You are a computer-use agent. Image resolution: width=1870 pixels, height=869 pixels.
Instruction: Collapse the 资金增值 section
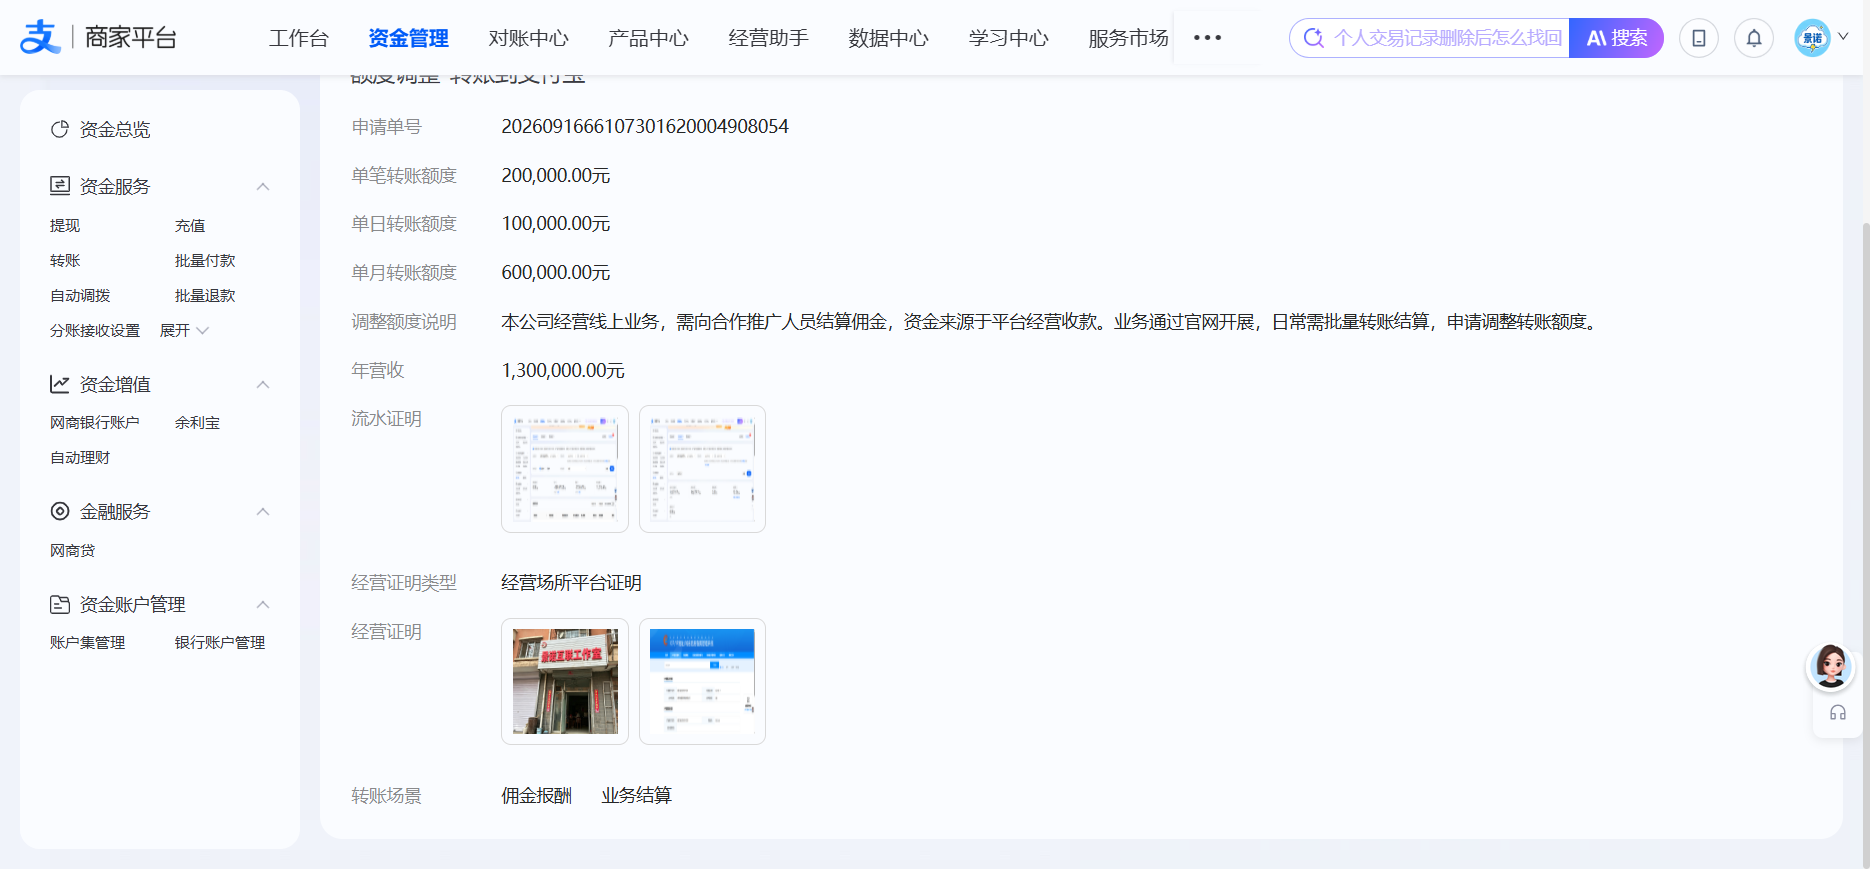[x=263, y=384]
